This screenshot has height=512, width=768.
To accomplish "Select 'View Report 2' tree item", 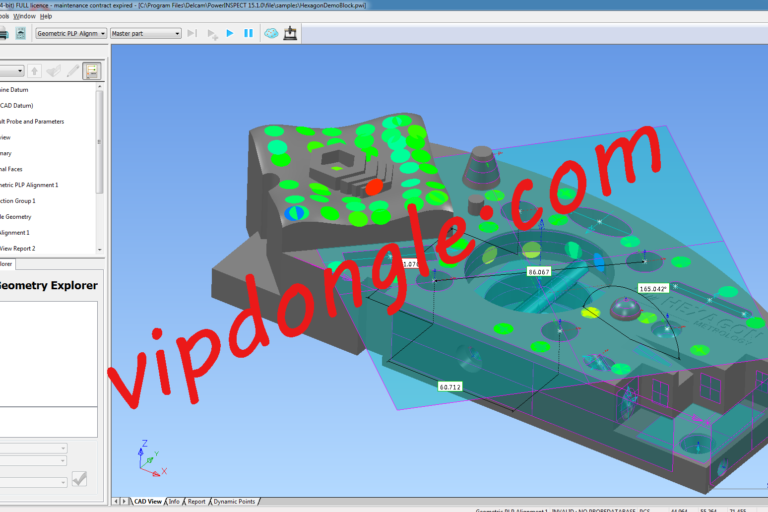I will [x=18, y=248].
